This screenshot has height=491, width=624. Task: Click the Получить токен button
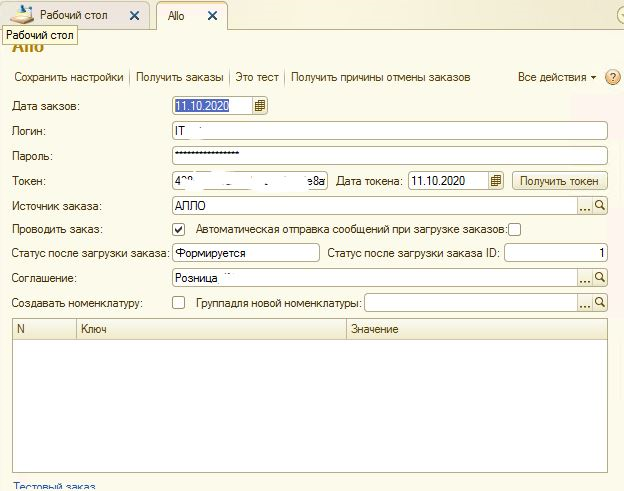click(559, 181)
